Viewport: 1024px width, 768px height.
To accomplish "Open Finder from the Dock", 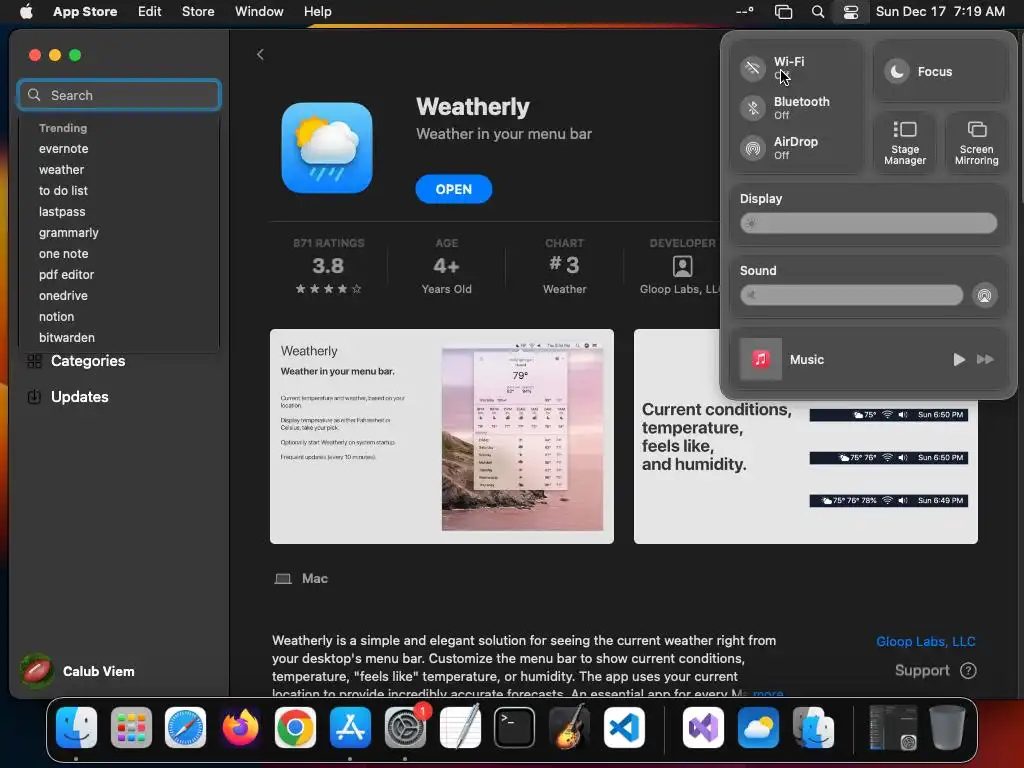I will tap(76, 728).
